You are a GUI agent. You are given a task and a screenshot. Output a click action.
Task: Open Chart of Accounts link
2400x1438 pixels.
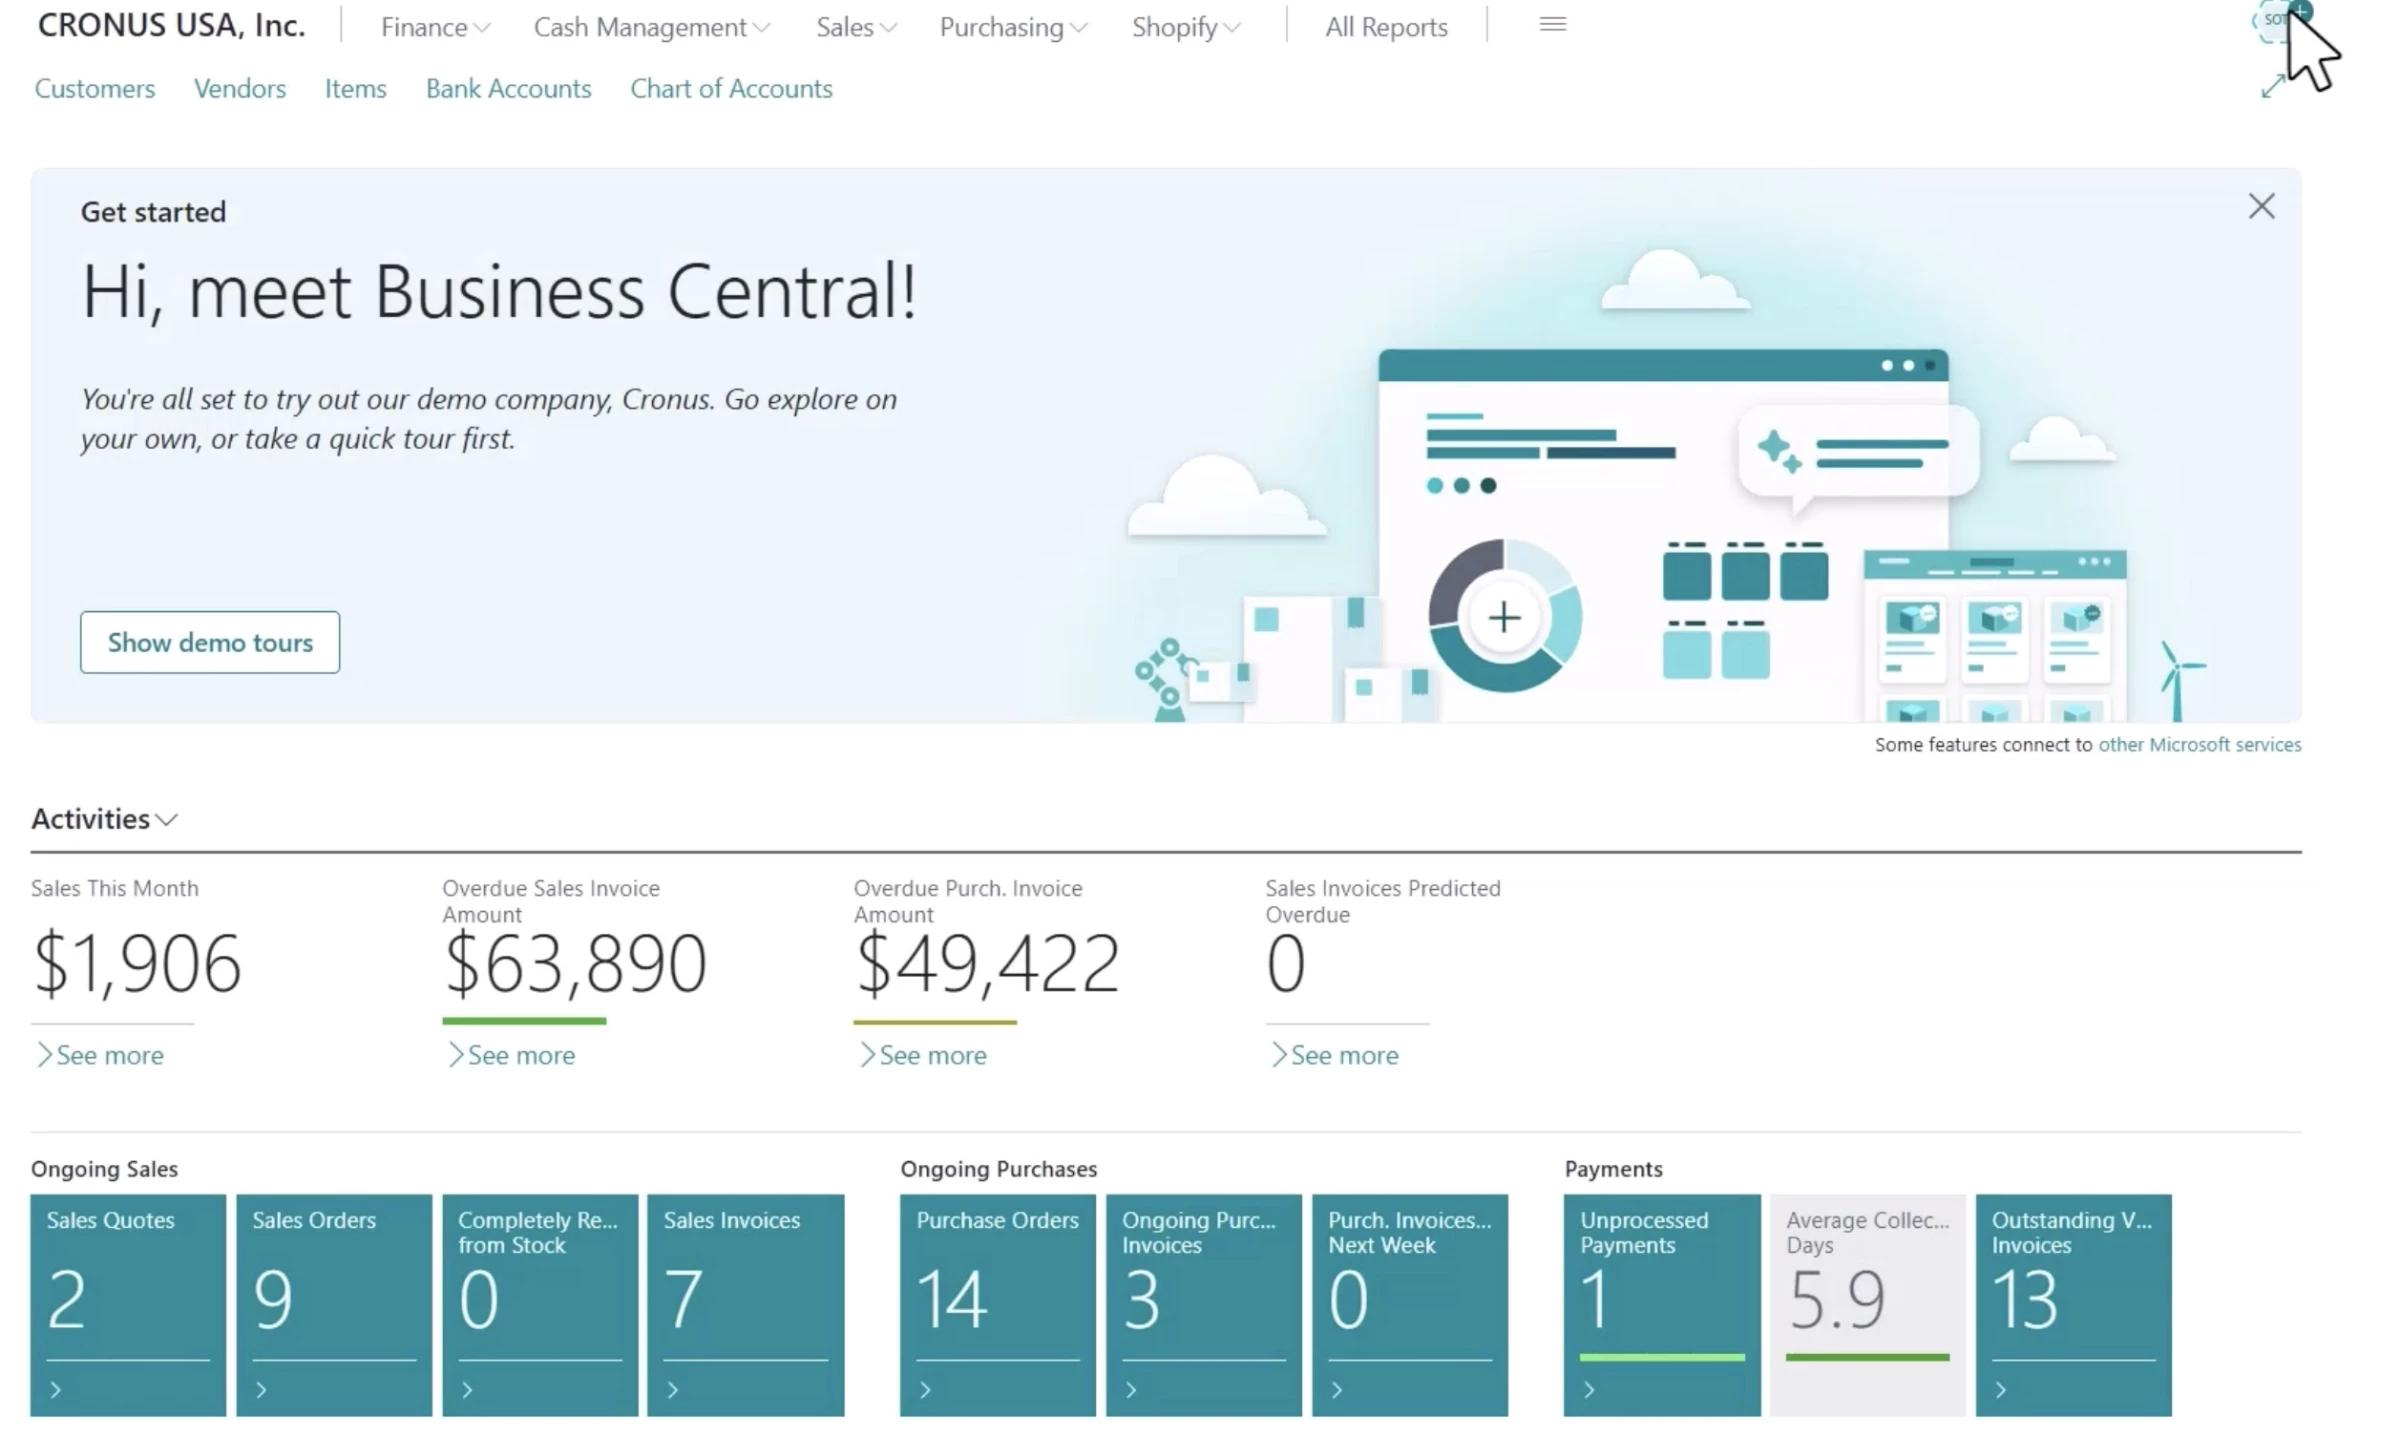click(x=731, y=88)
